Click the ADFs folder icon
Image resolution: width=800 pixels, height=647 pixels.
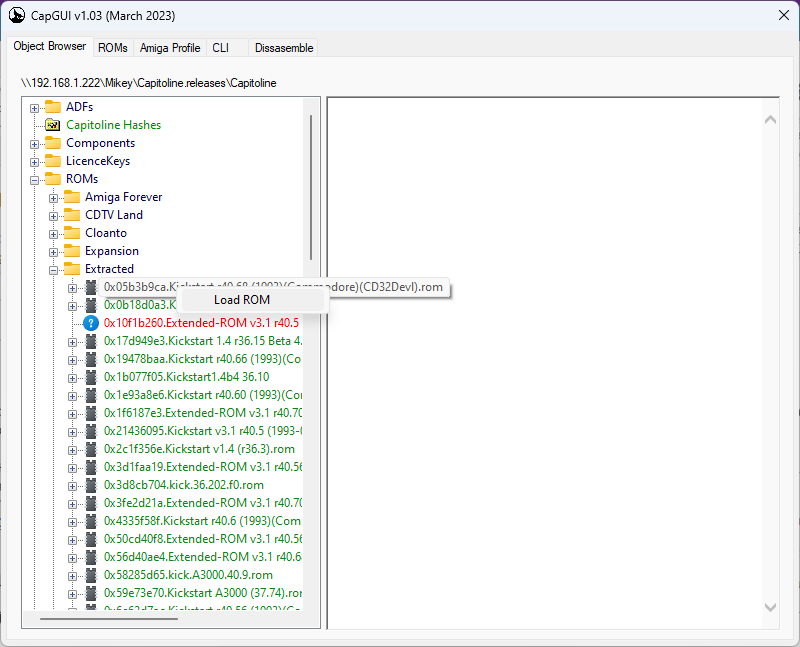tap(53, 107)
